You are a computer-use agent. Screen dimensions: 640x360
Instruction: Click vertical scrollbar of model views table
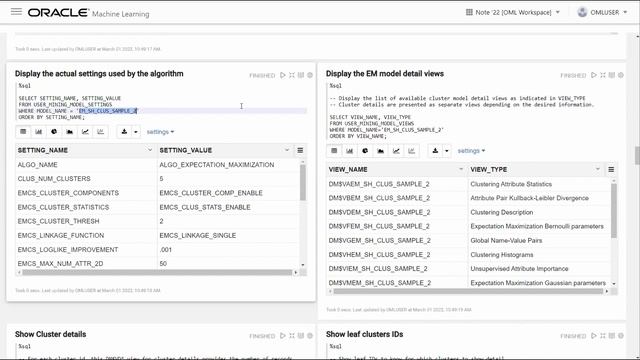coord(613,211)
